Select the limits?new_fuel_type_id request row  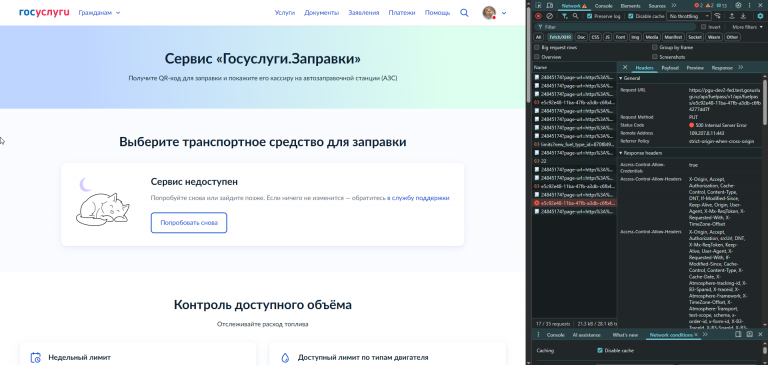click(x=575, y=145)
